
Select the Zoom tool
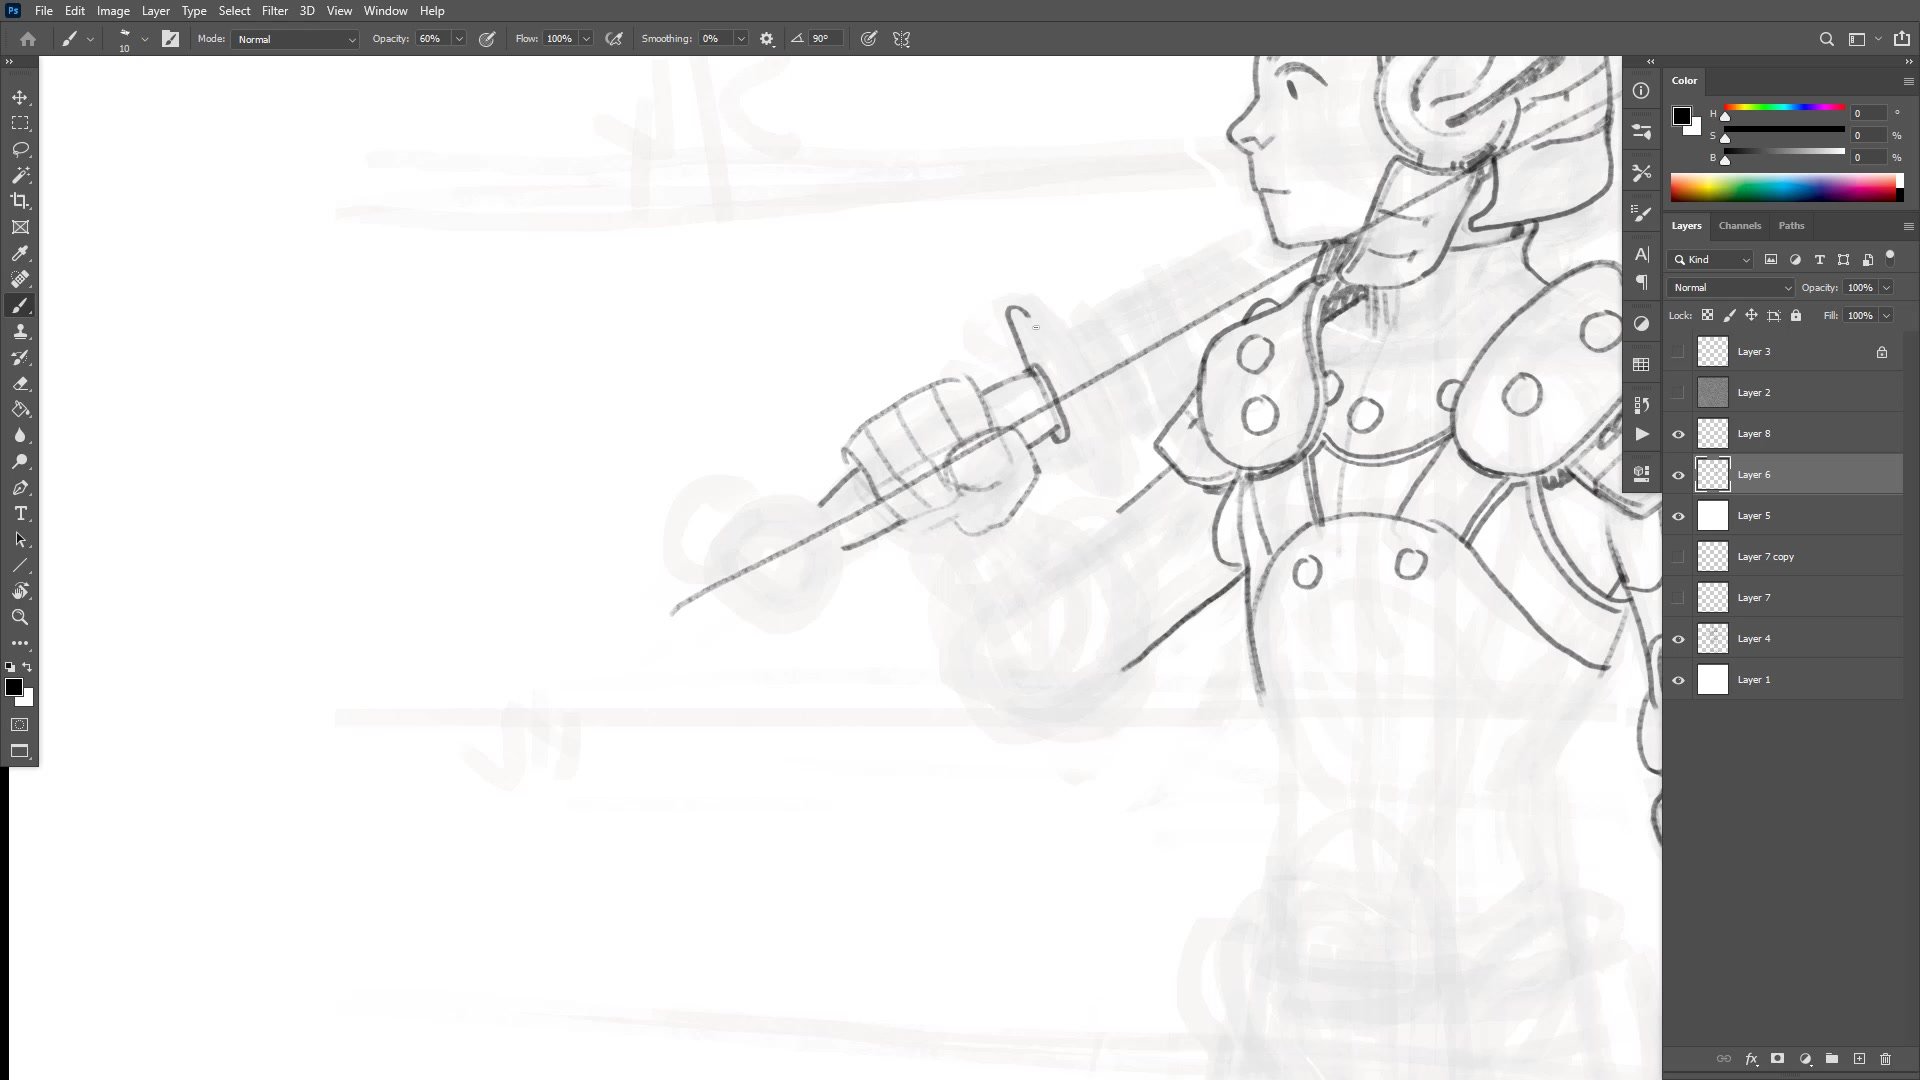click(20, 617)
